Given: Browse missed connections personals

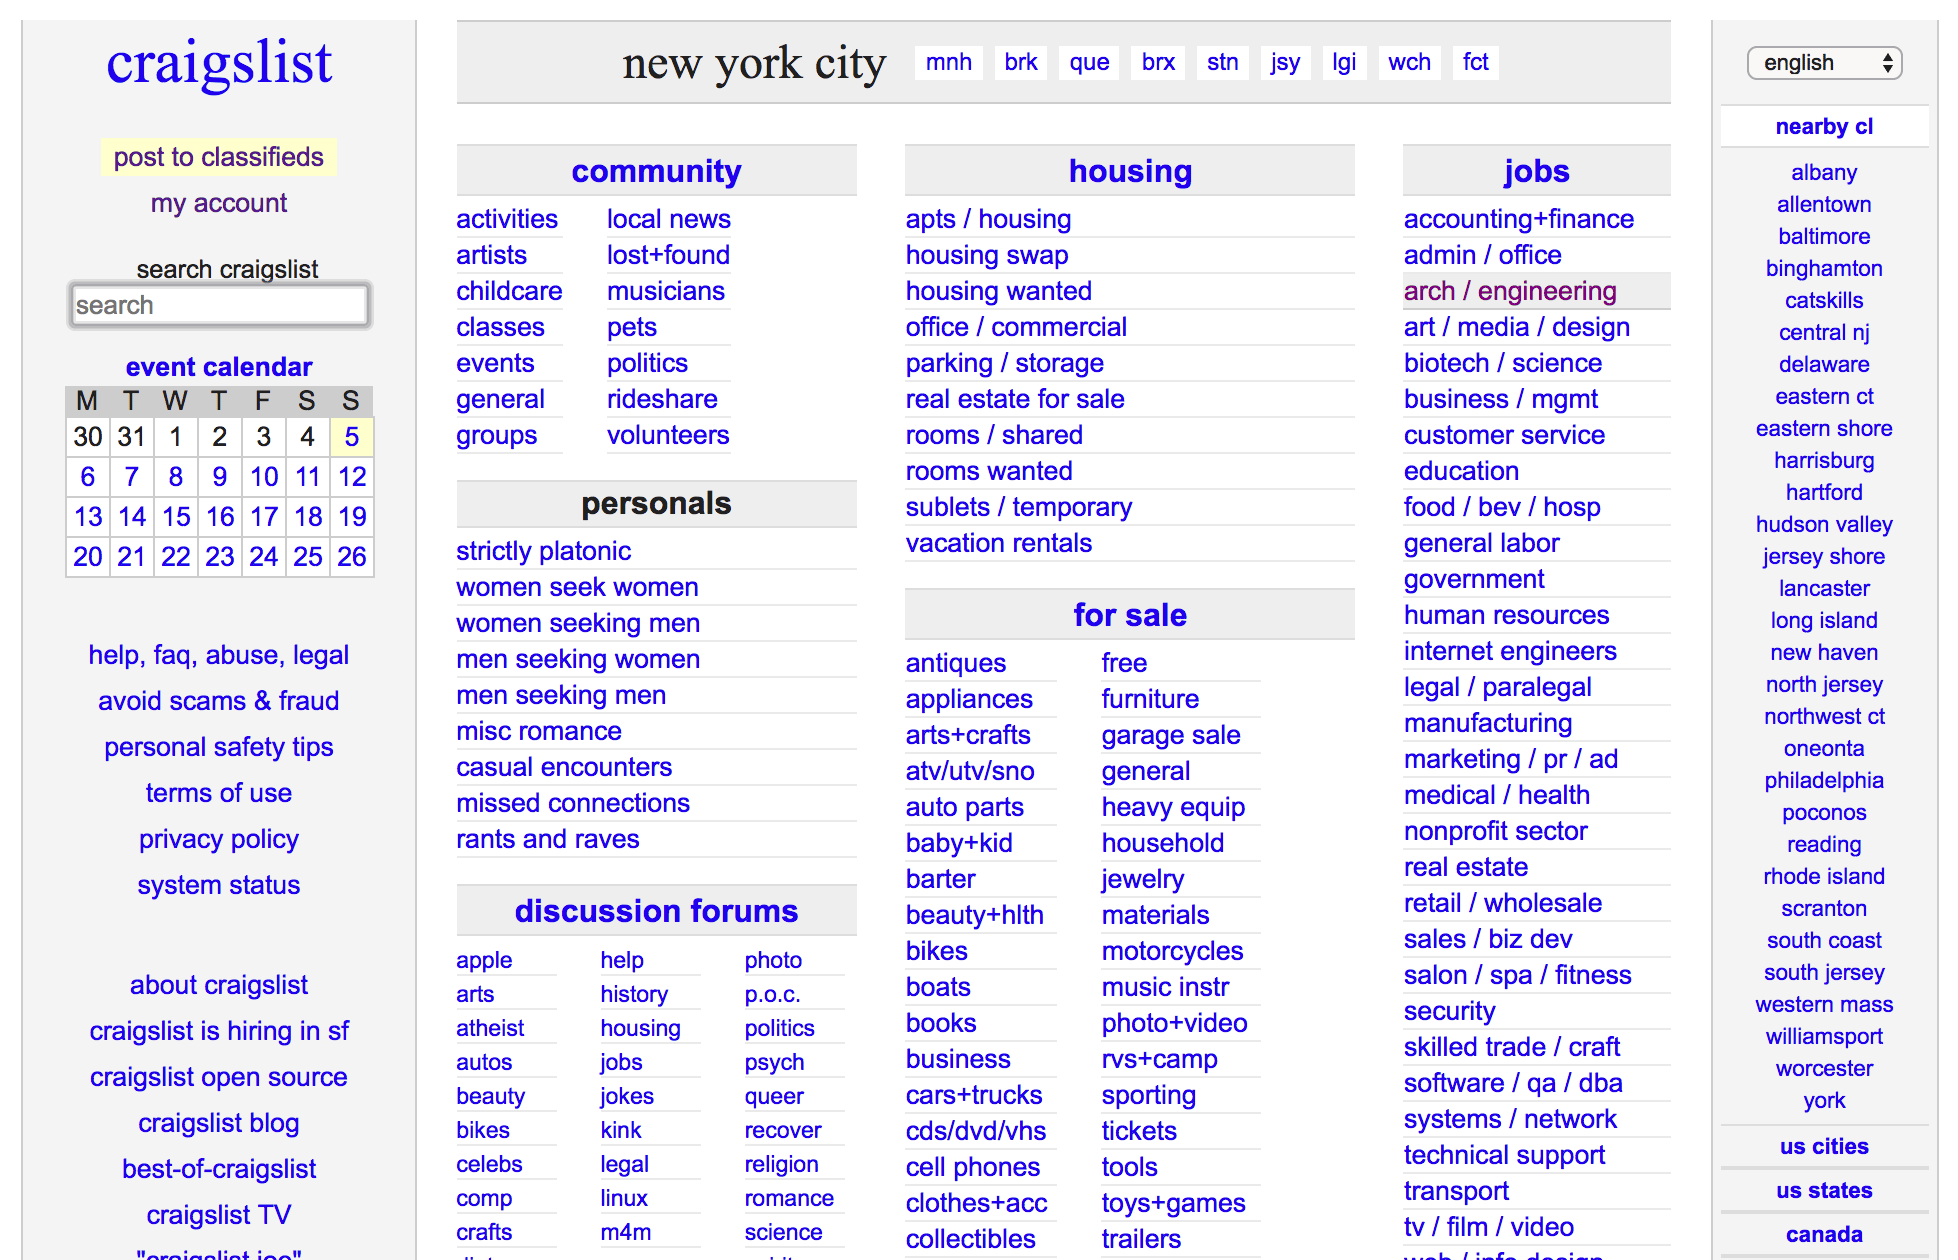Looking at the screenshot, I should pos(572,803).
